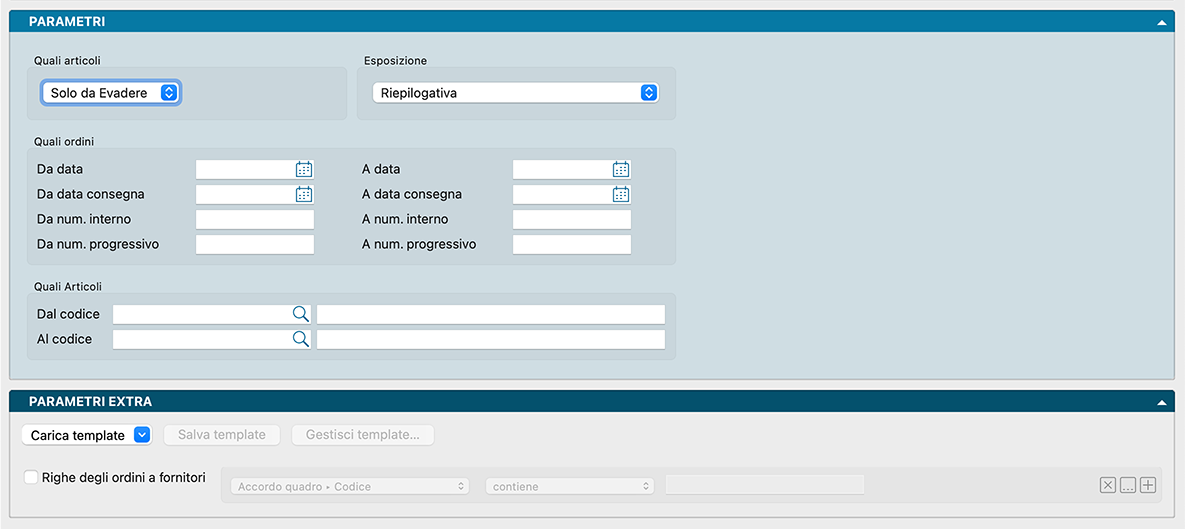This screenshot has width=1185, height=529.
Task: Open the Esposizione Riepilogativa dropdown
Action: 515,93
